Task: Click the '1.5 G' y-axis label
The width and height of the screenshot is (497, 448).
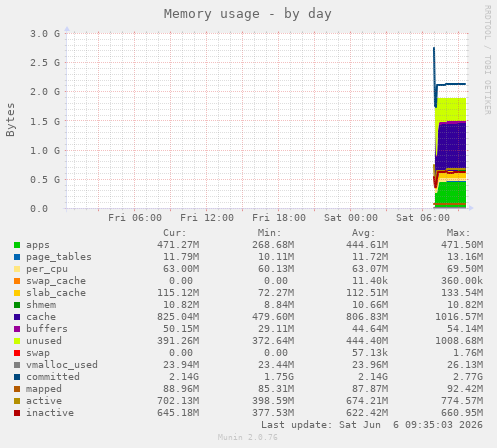Action: click(45, 121)
